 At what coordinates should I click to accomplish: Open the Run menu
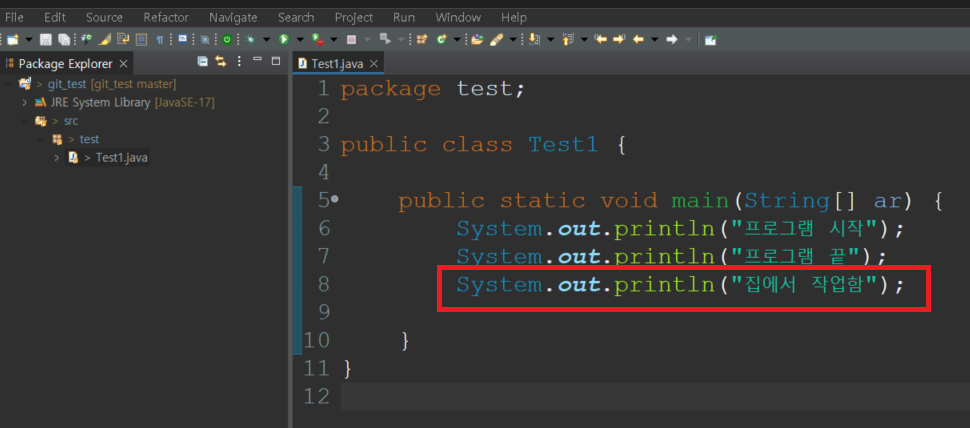click(x=404, y=17)
